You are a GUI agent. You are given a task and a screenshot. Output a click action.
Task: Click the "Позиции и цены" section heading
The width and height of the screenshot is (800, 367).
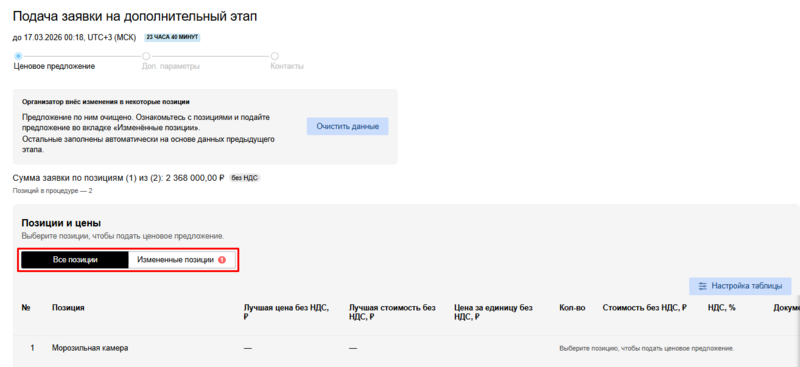61,223
